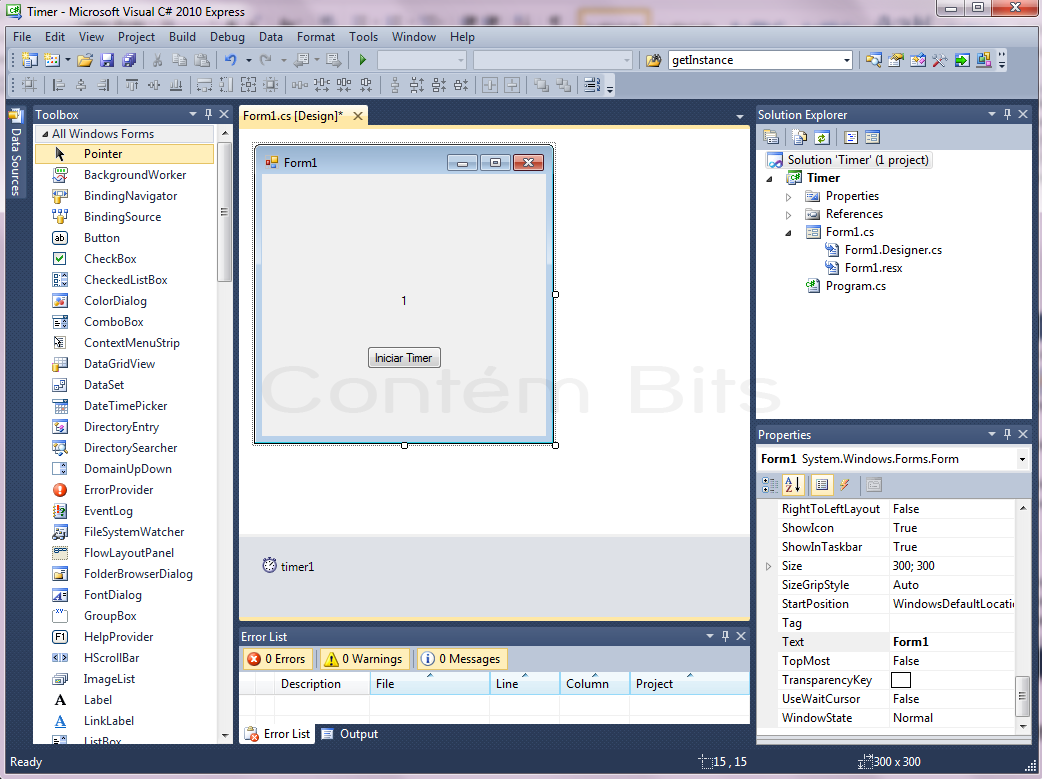
Task: Click the TransparencyKey color swatch
Action: 900,680
